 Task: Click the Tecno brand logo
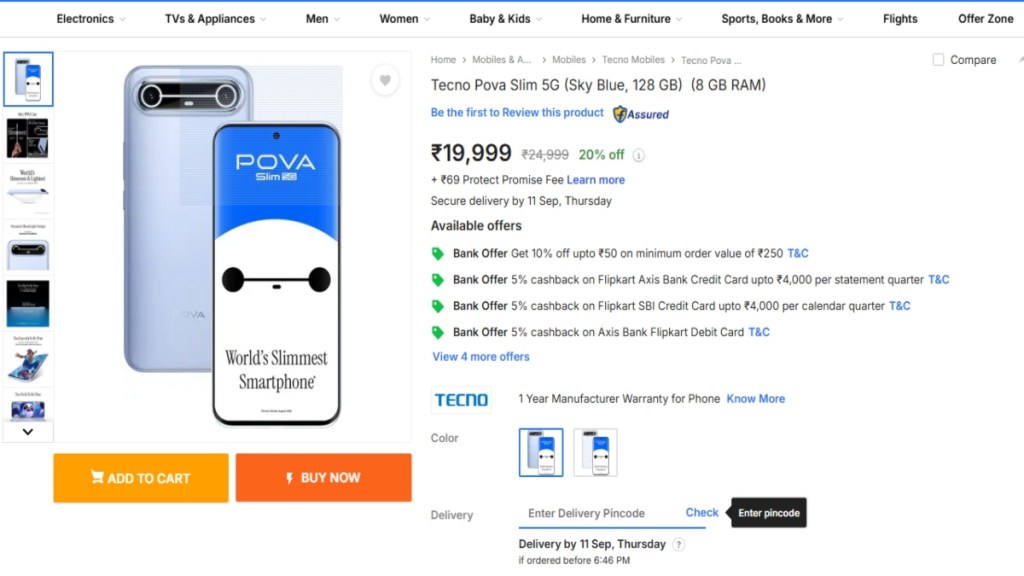pyautogui.click(x=461, y=400)
